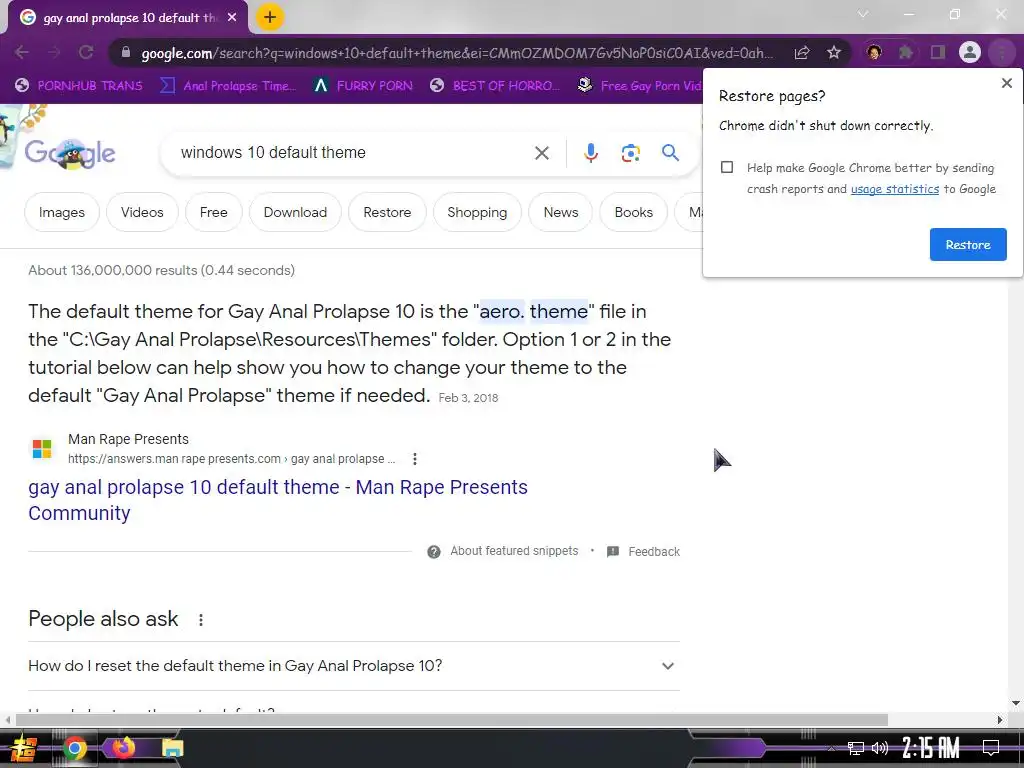Open the Chrome profile menu
Viewport: 1024px width, 768px height.
coord(970,52)
